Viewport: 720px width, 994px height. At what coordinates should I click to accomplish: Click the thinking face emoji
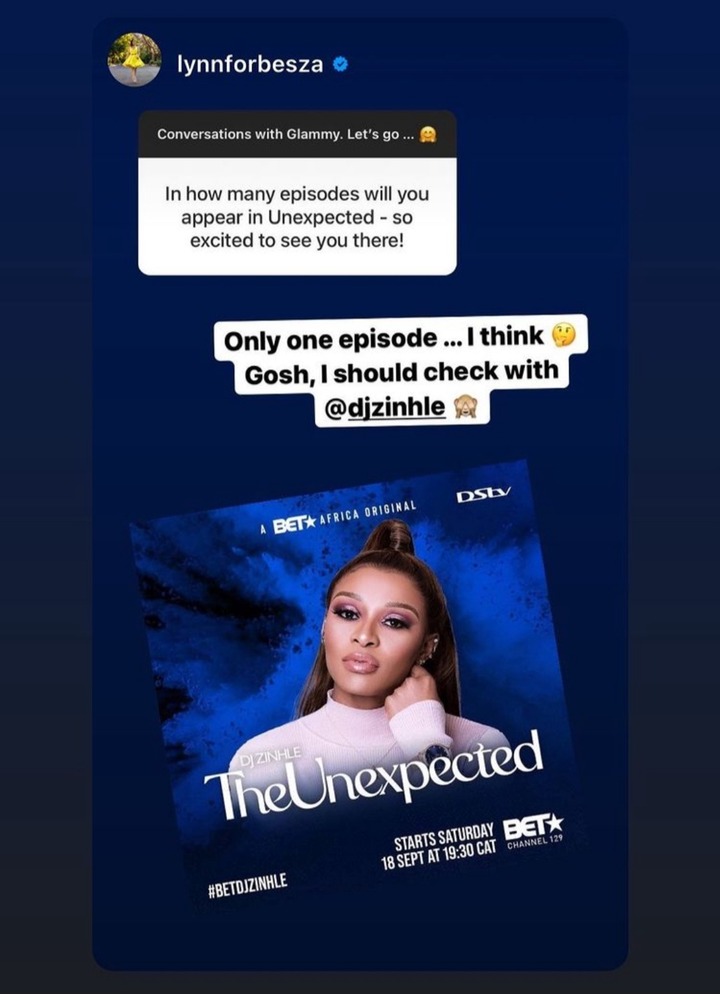[563, 337]
